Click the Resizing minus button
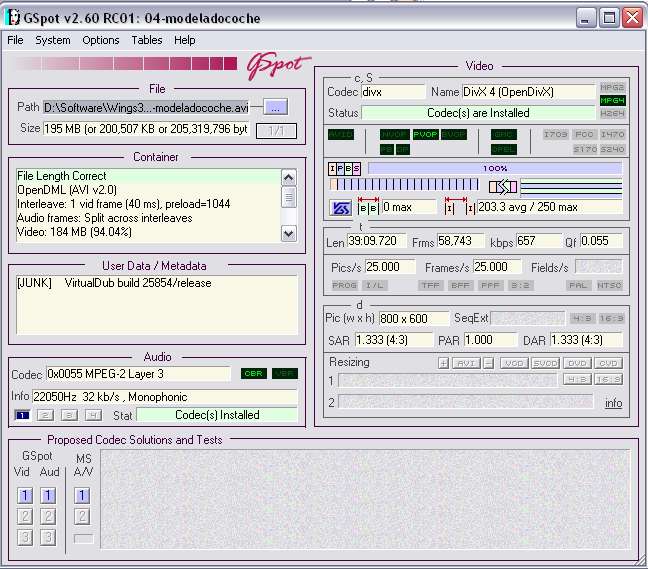 point(488,363)
